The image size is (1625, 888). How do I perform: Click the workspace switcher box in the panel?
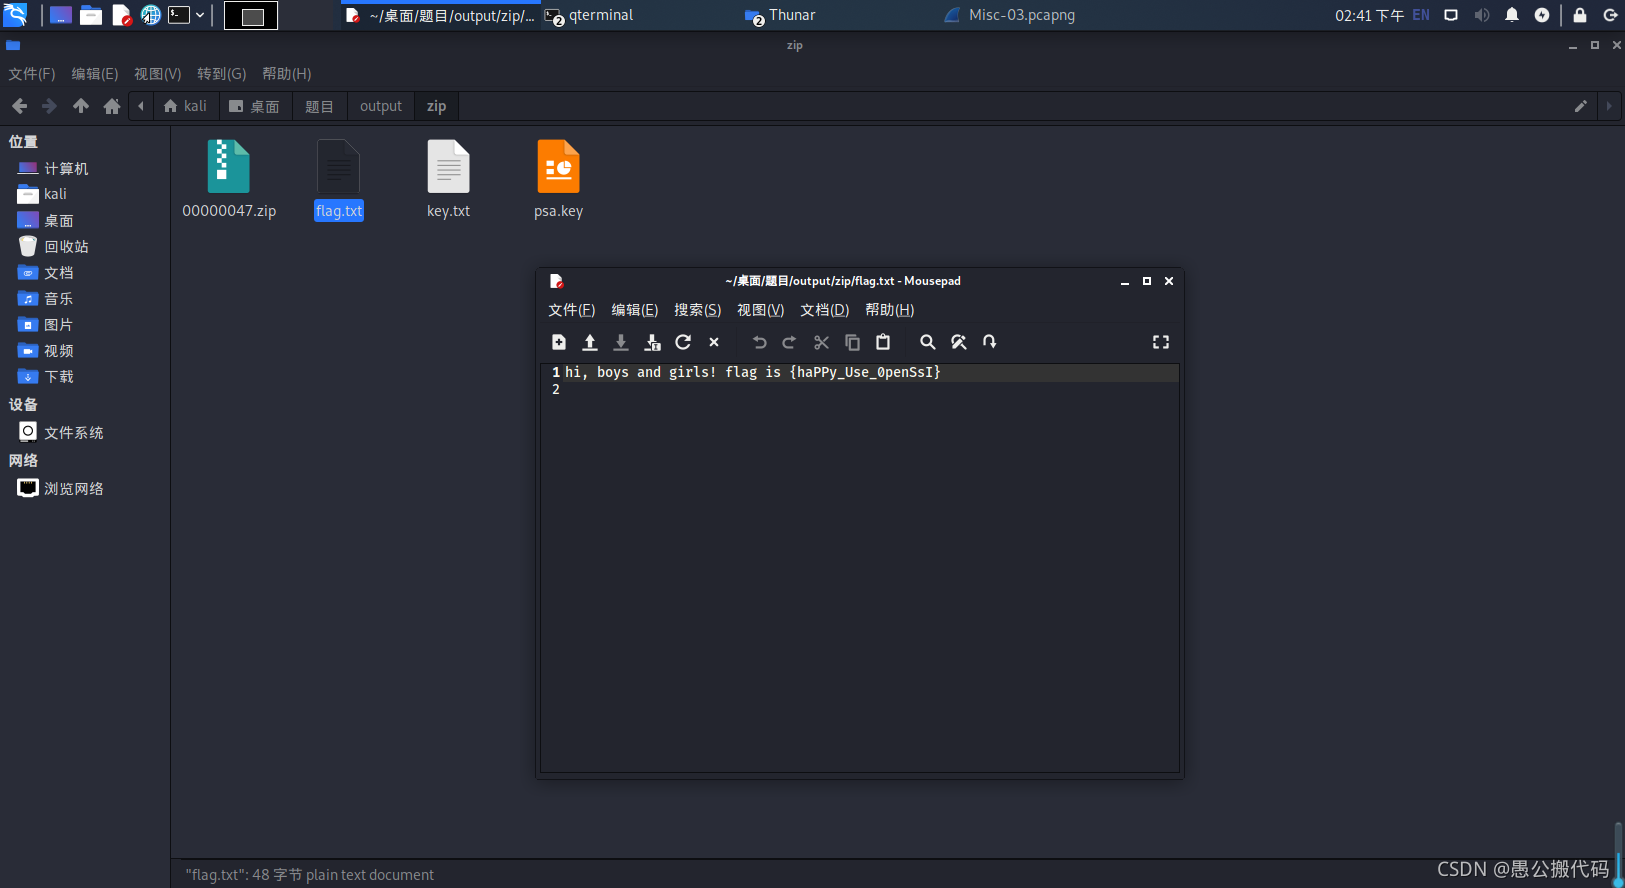click(251, 15)
